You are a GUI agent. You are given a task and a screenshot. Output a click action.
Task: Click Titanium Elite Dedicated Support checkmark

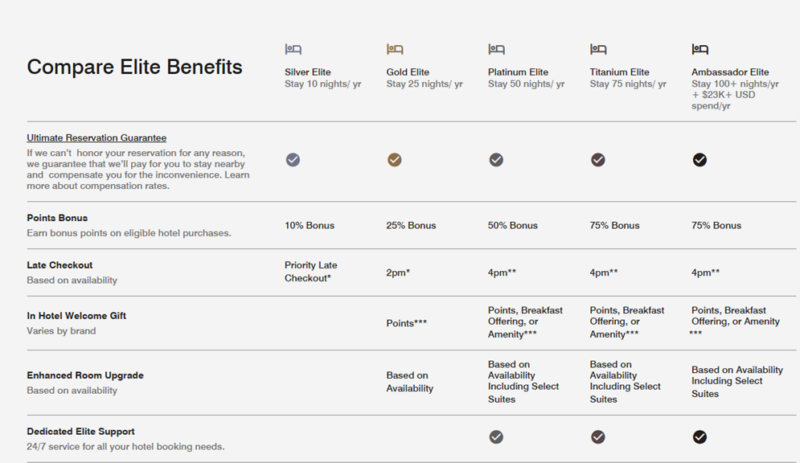[598, 437]
